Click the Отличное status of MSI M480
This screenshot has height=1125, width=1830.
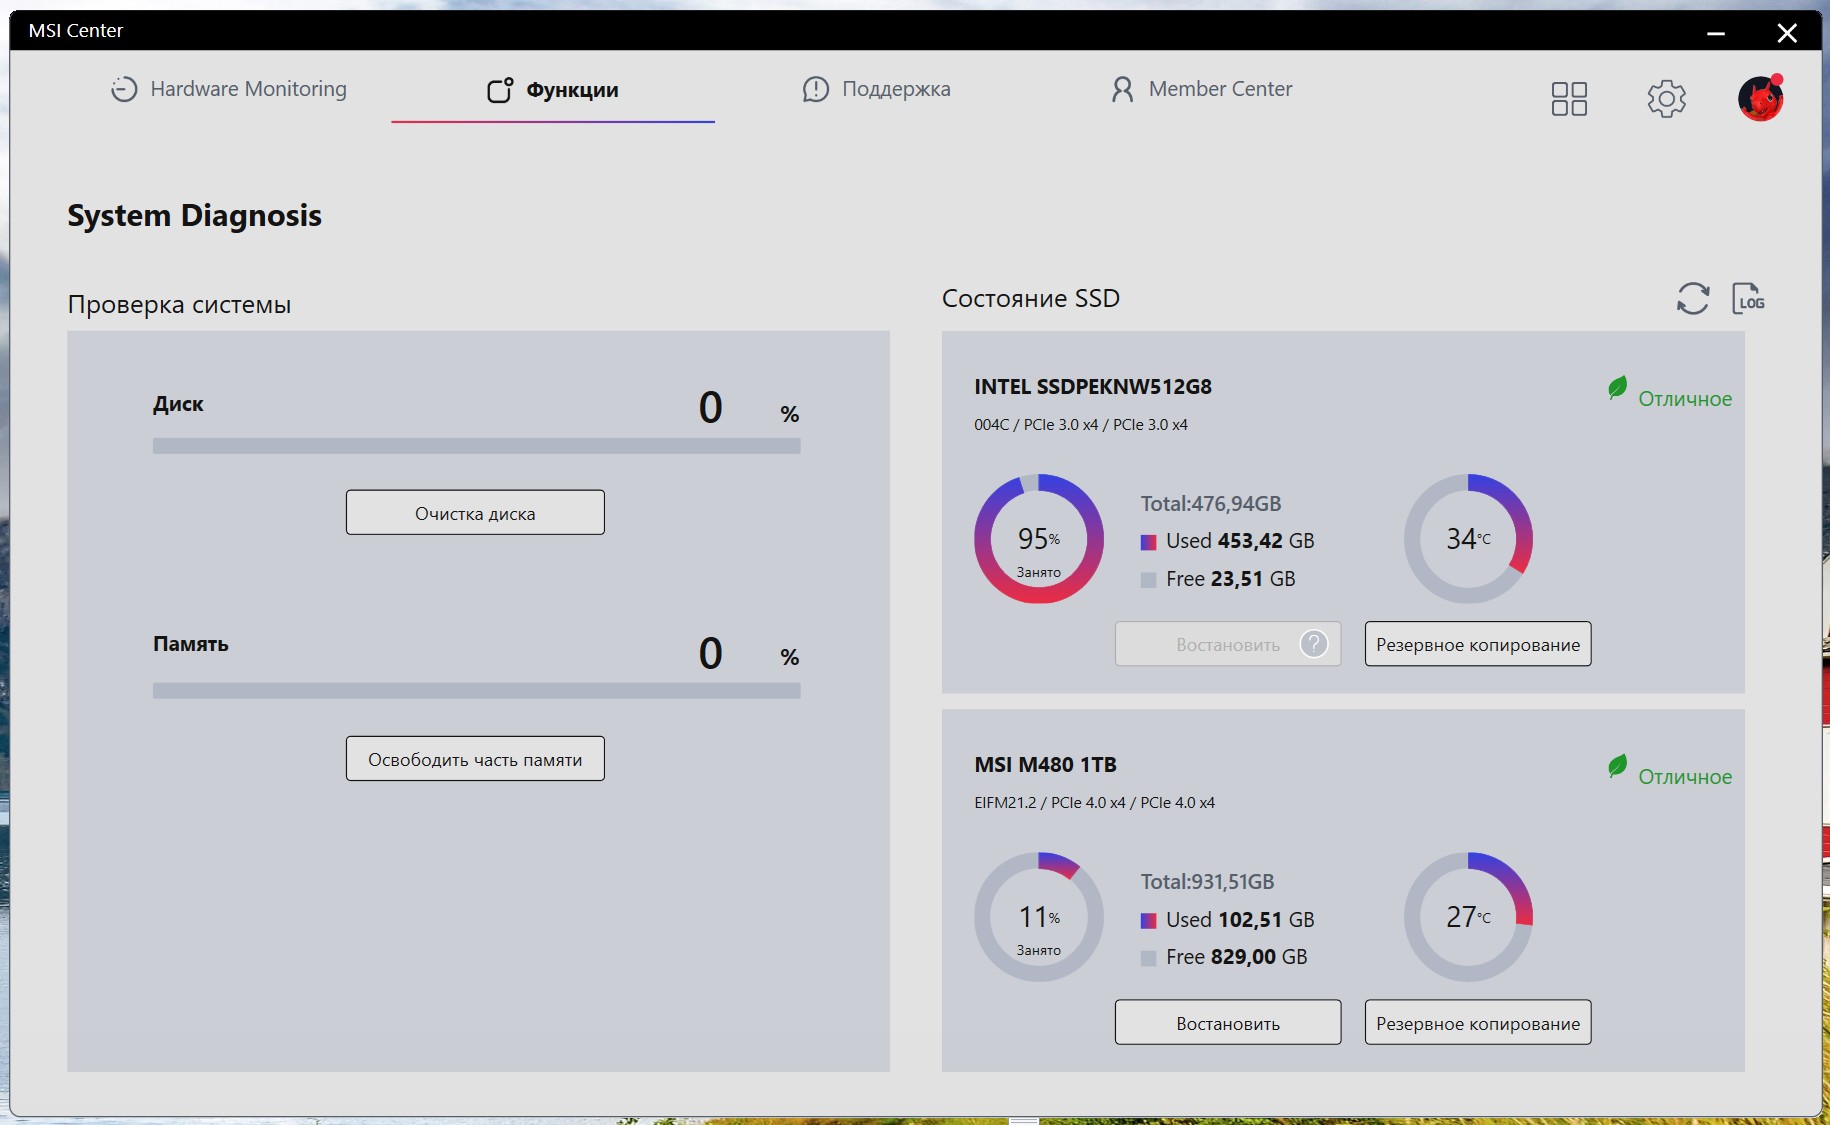coord(1685,776)
